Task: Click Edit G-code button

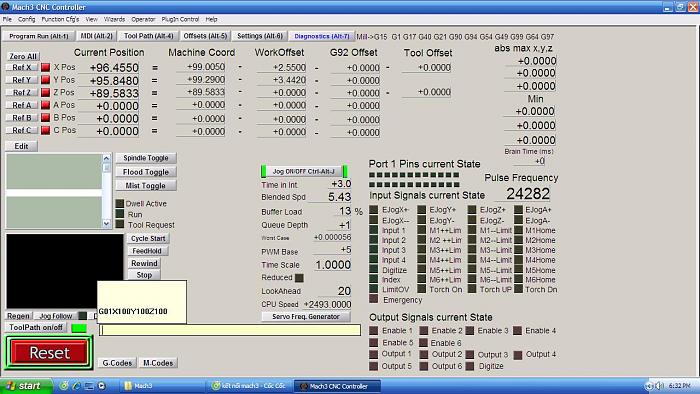Action: pyautogui.click(x=21, y=146)
